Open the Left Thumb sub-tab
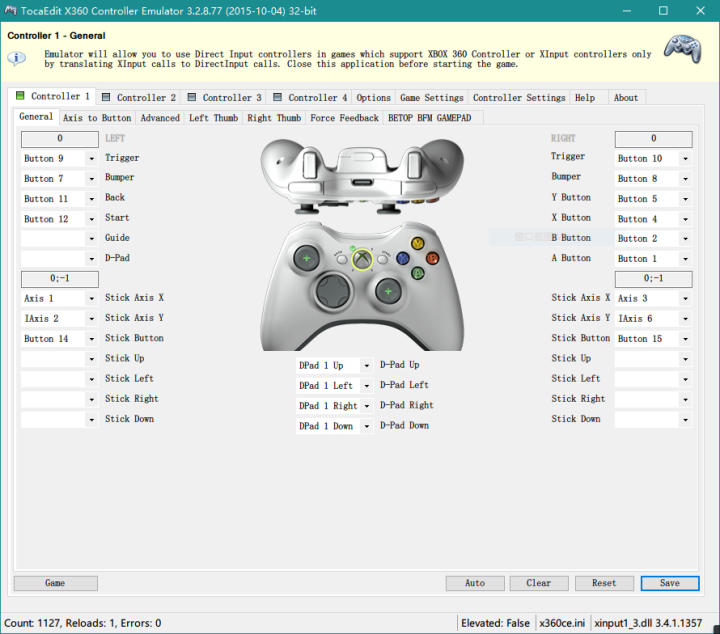The width and height of the screenshot is (720, 634). coord(214,118)
